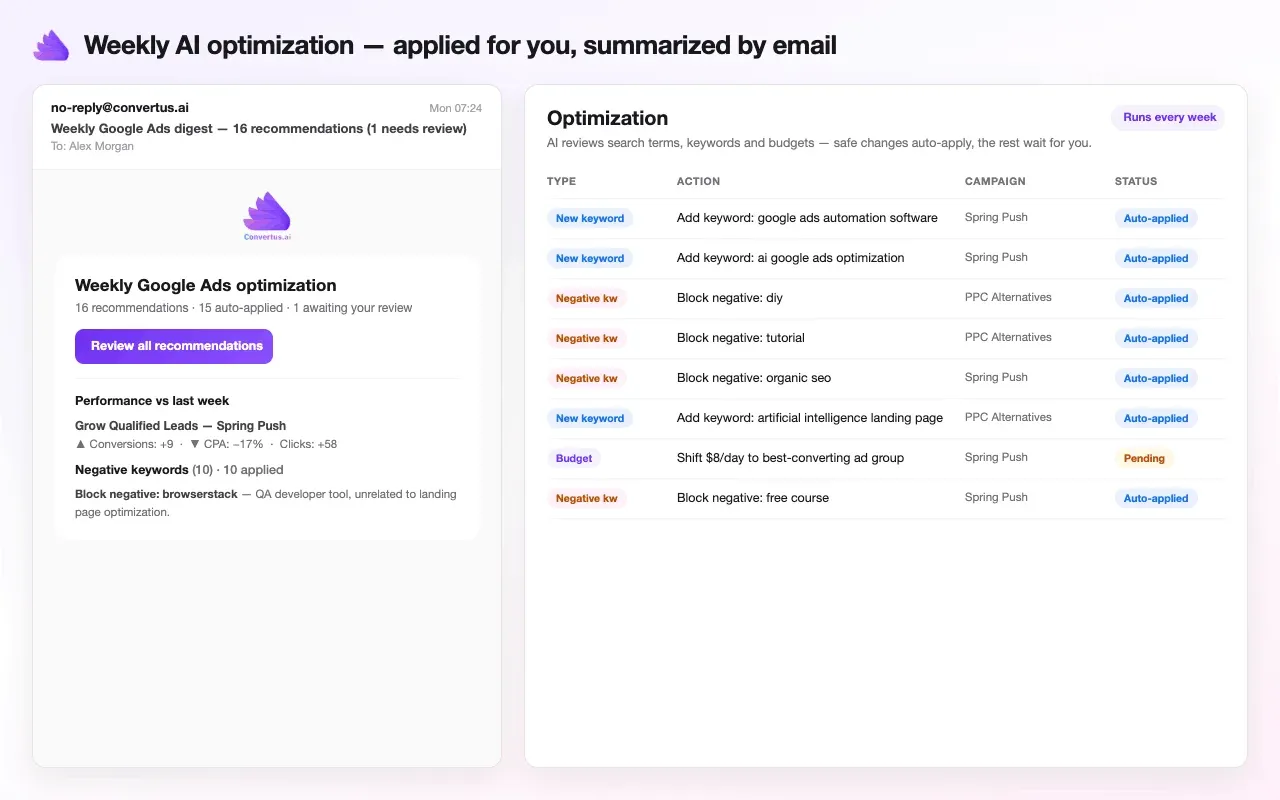Click the Budget type tag
The height and width of the screenshot is (800, 1280).
(x=574, y=458)
